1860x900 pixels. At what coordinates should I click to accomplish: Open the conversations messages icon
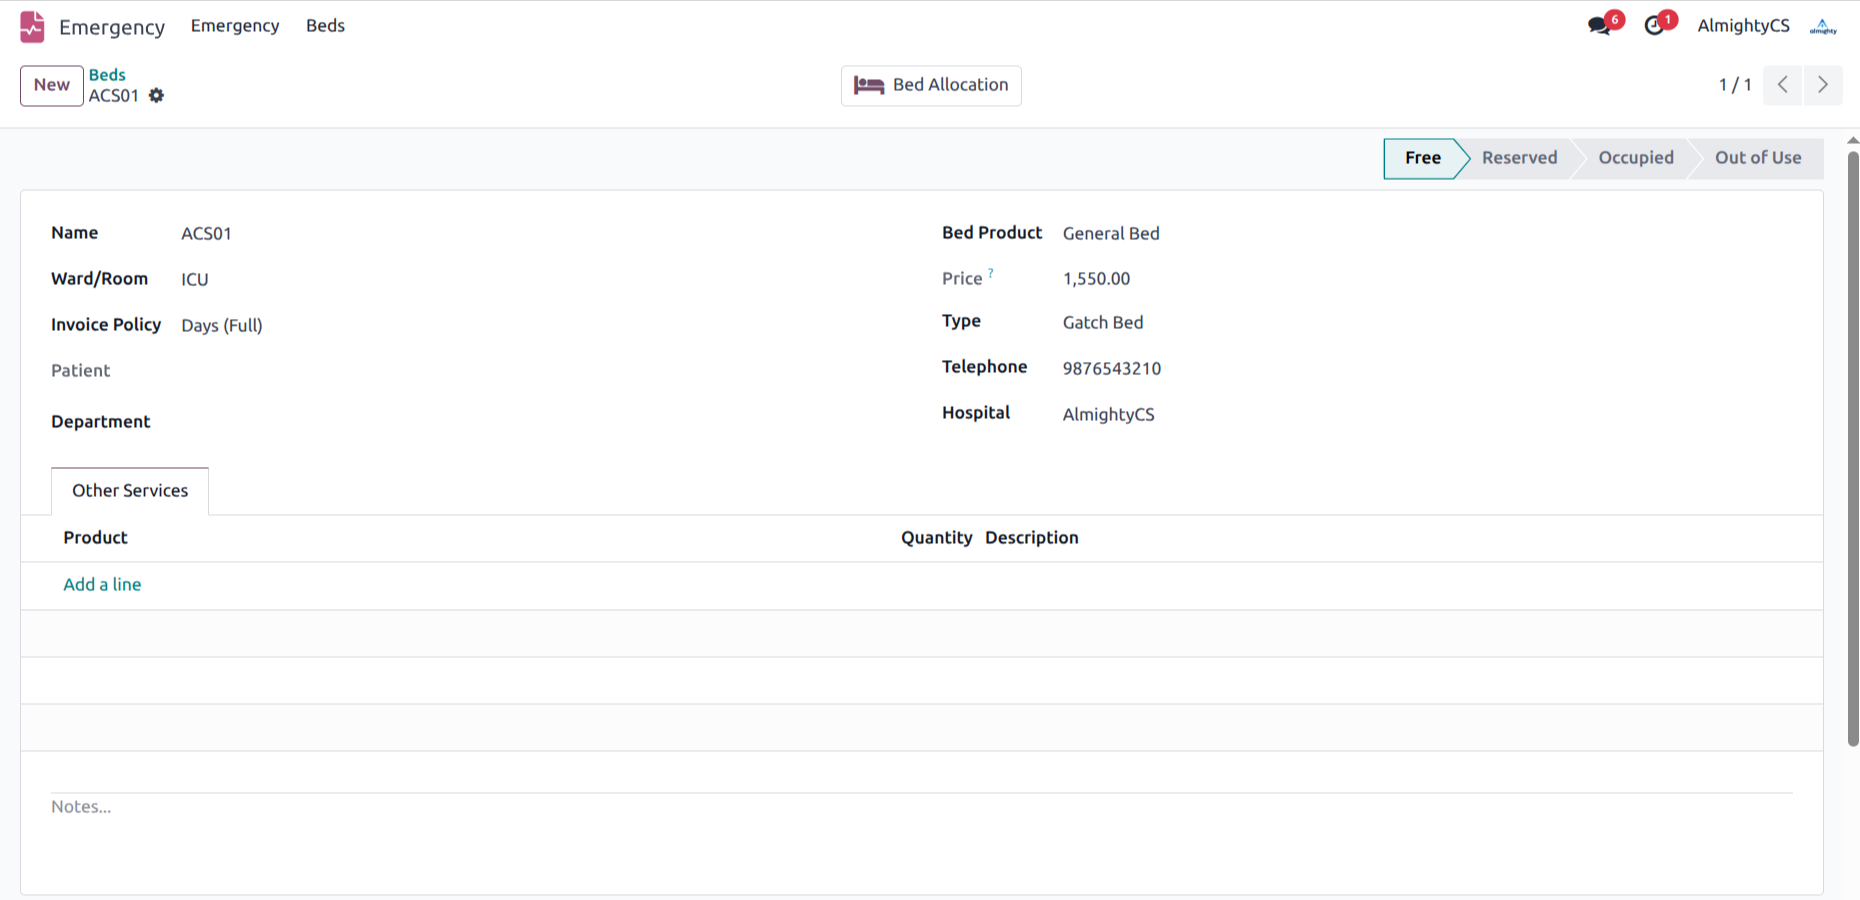1599,26
